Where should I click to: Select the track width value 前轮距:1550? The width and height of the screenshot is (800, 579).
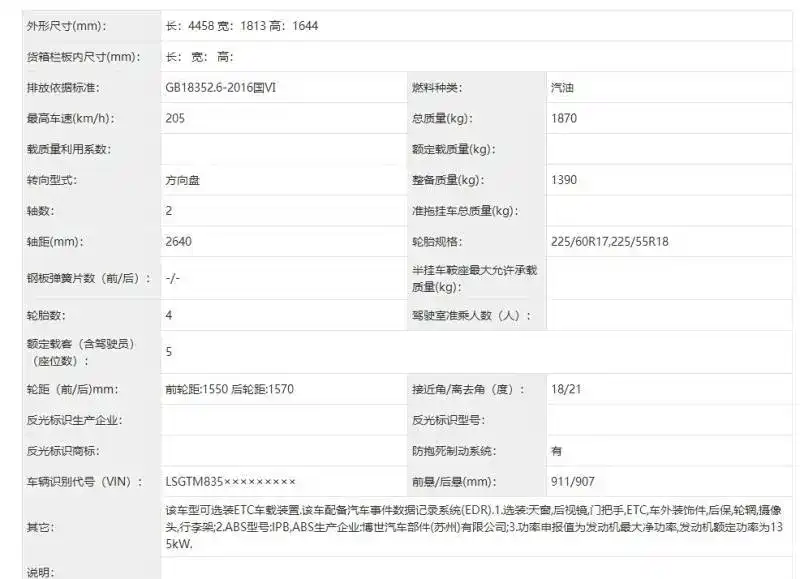(x=198, y=389)
